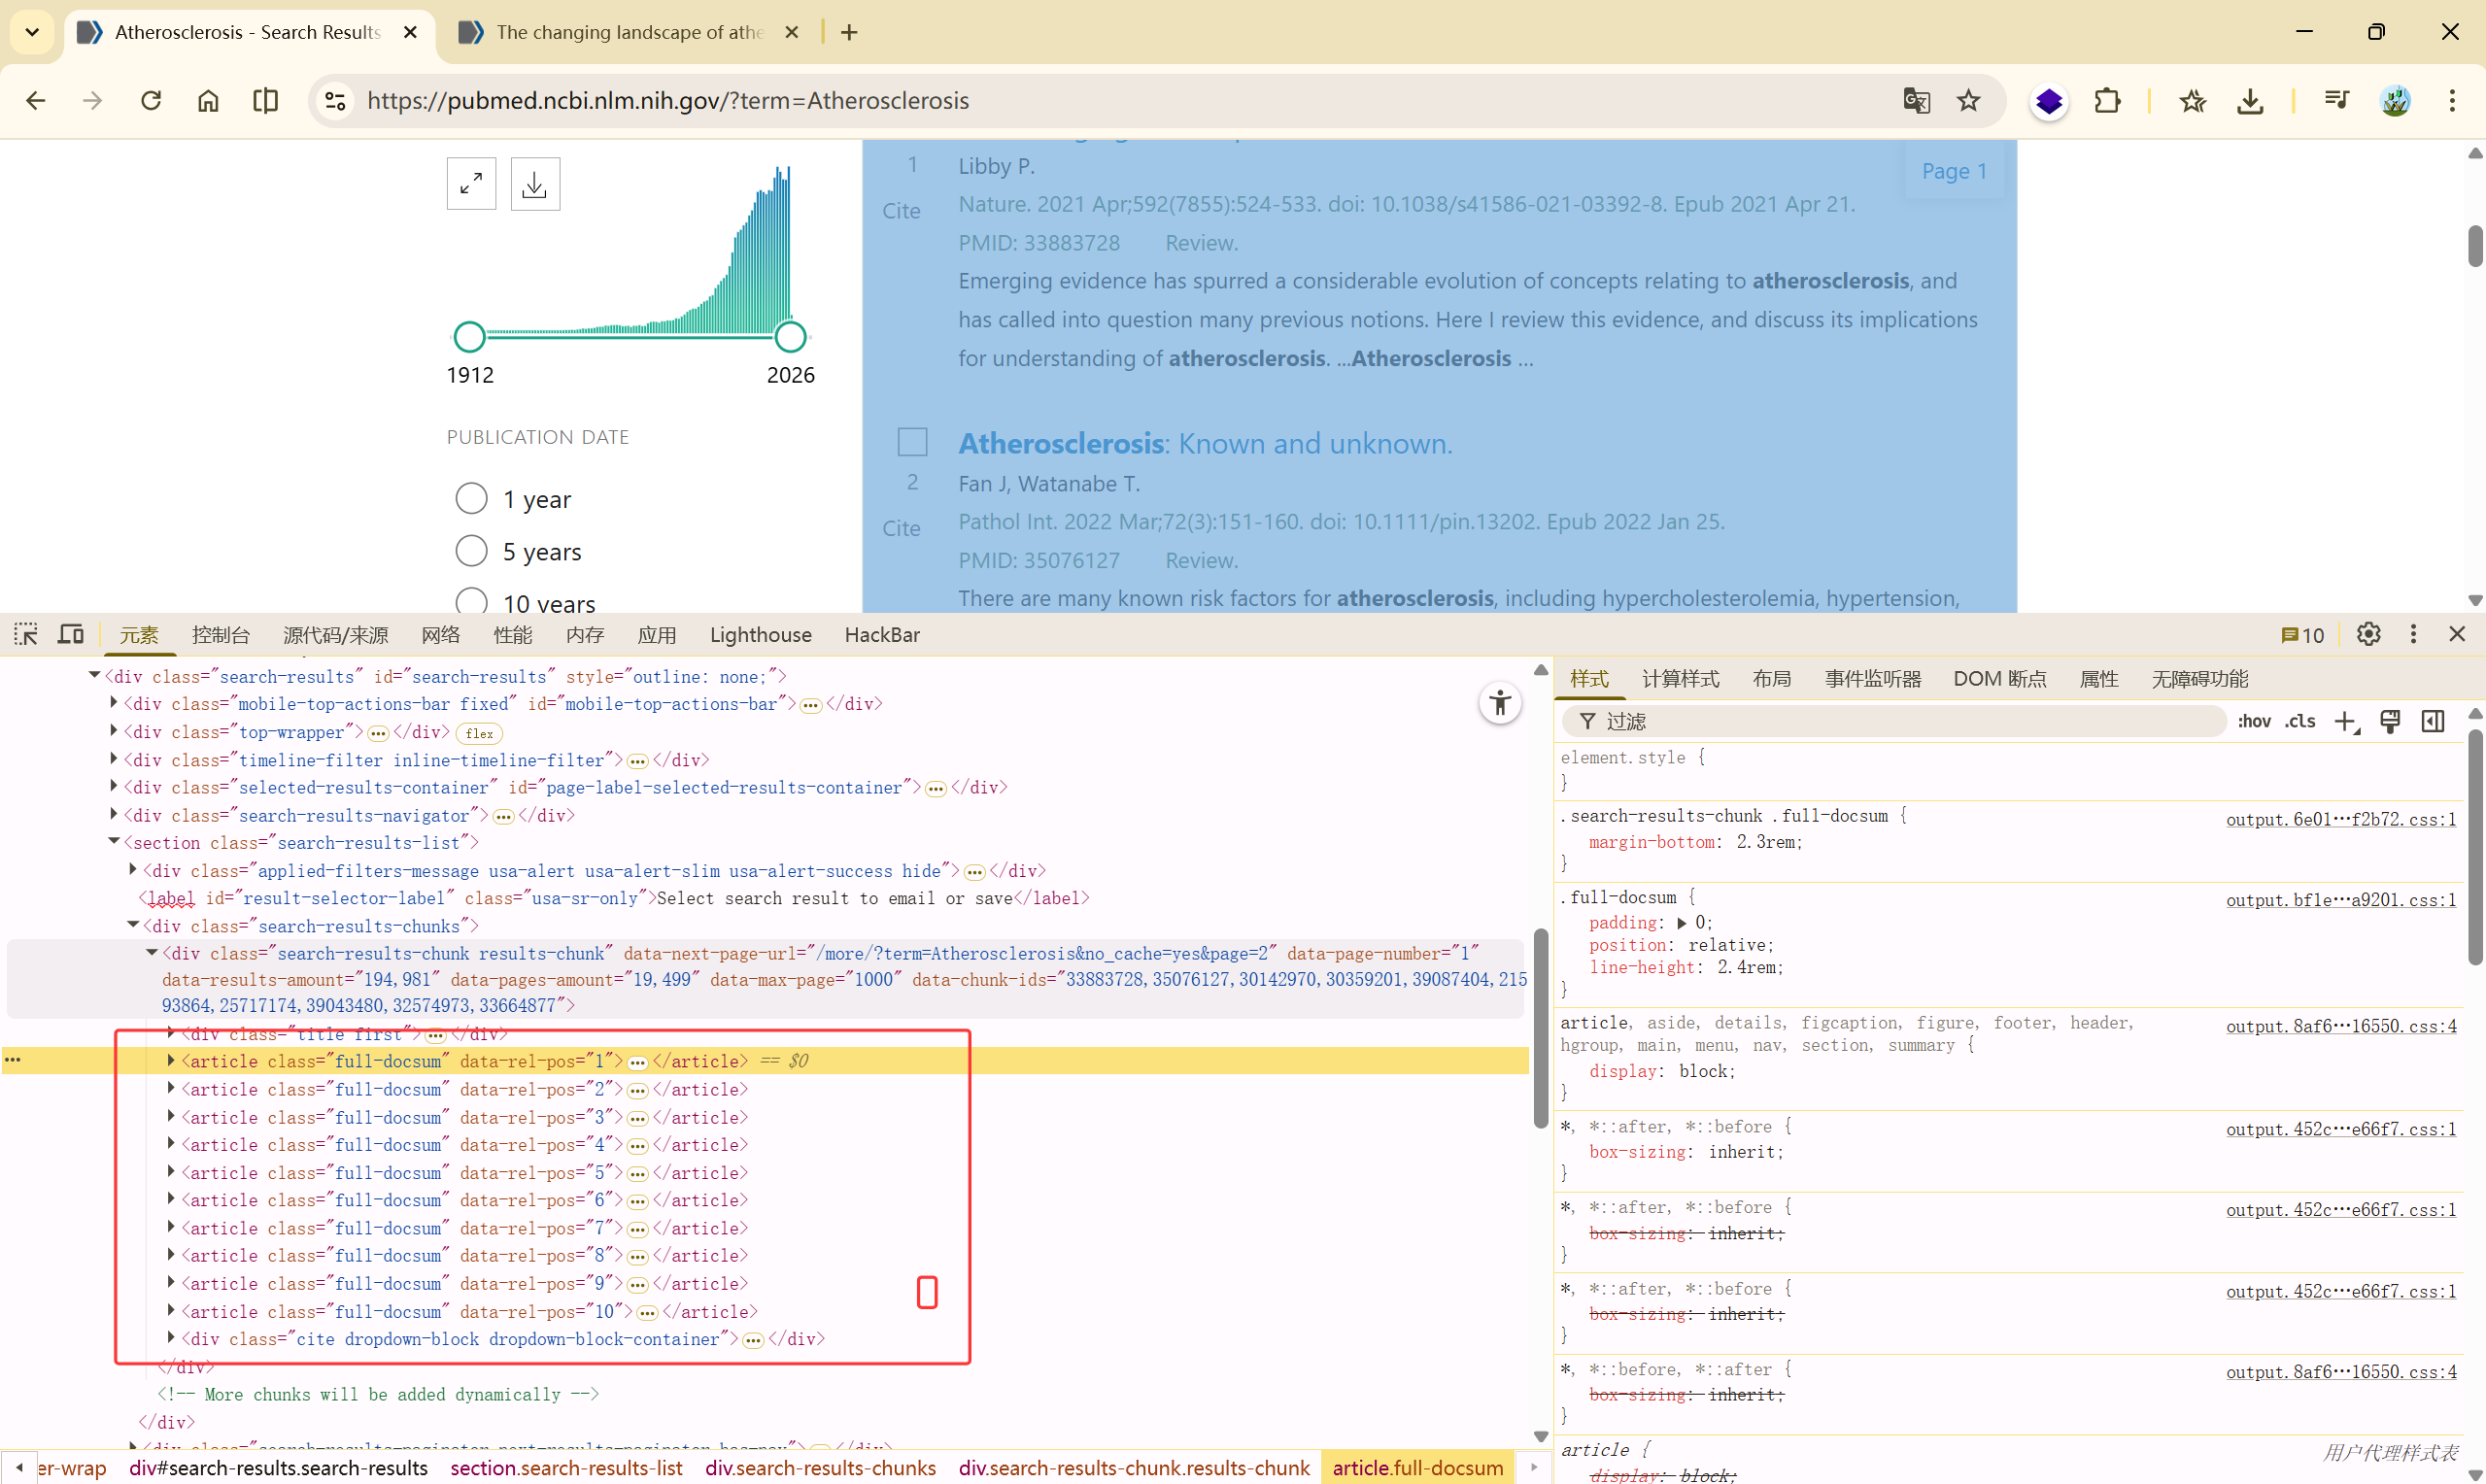
Task: Select the 1 year publication date
Action: click(x=471, y=498)
